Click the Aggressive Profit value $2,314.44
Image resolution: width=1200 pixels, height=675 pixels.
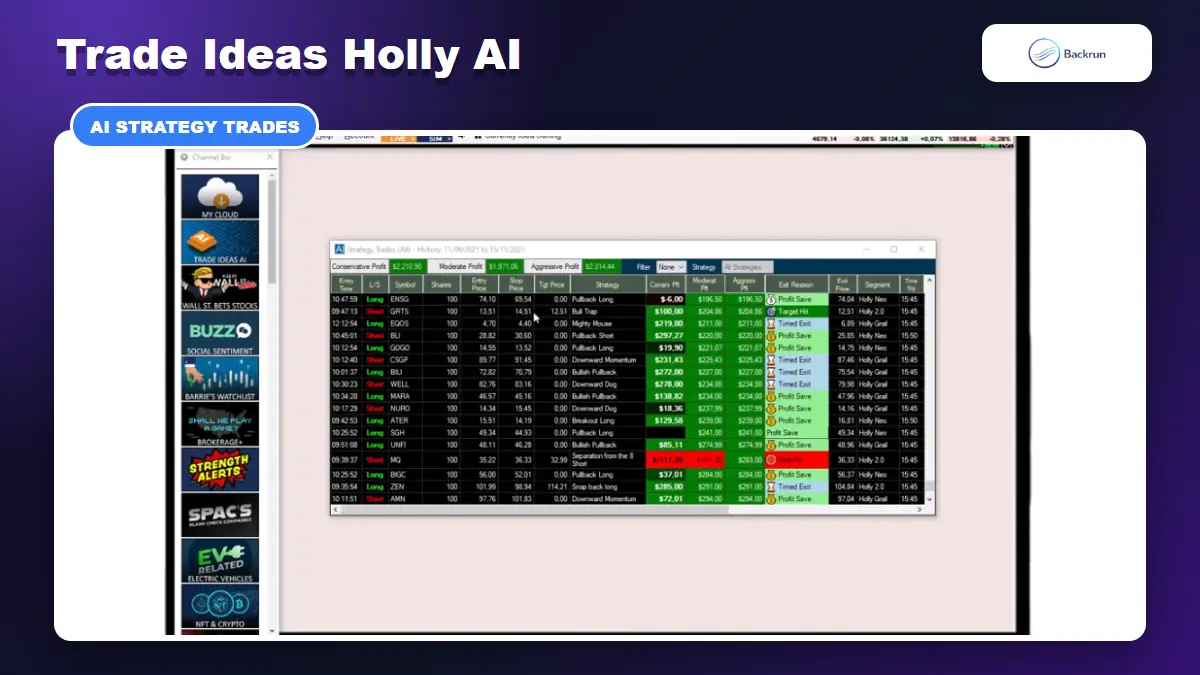pyautogui.click(x=602, y=267)
